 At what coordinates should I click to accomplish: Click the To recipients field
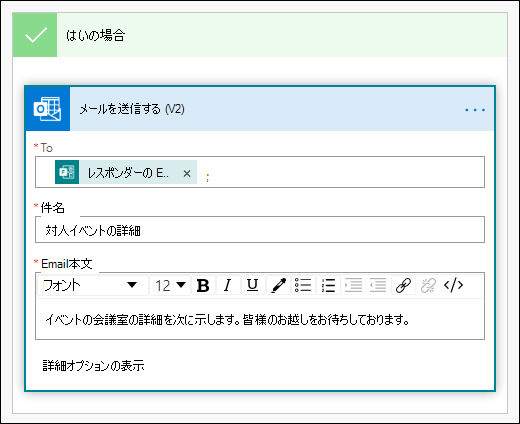coord(260,172)
